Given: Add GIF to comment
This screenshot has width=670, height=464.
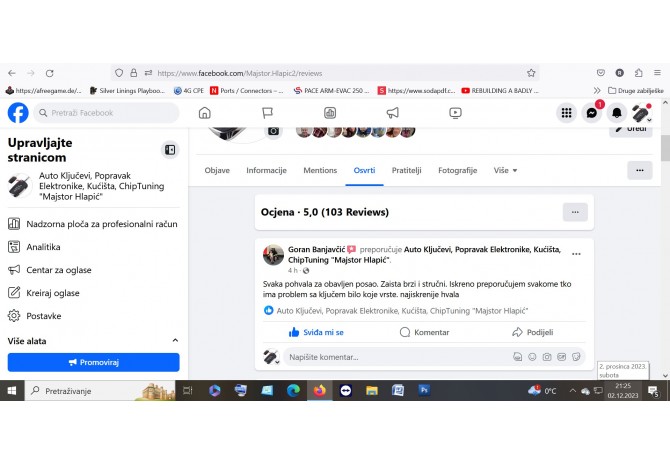Looking at the screenshot, I should pyautogui.click(x=561, y=357).
